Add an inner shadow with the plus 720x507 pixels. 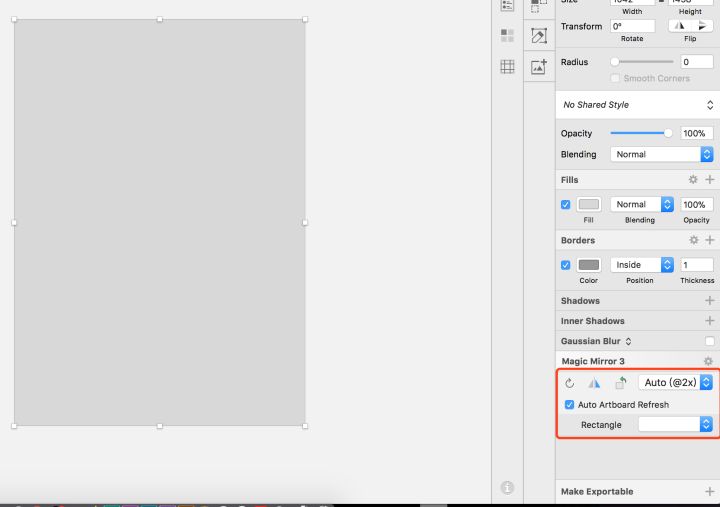point(710,321)
